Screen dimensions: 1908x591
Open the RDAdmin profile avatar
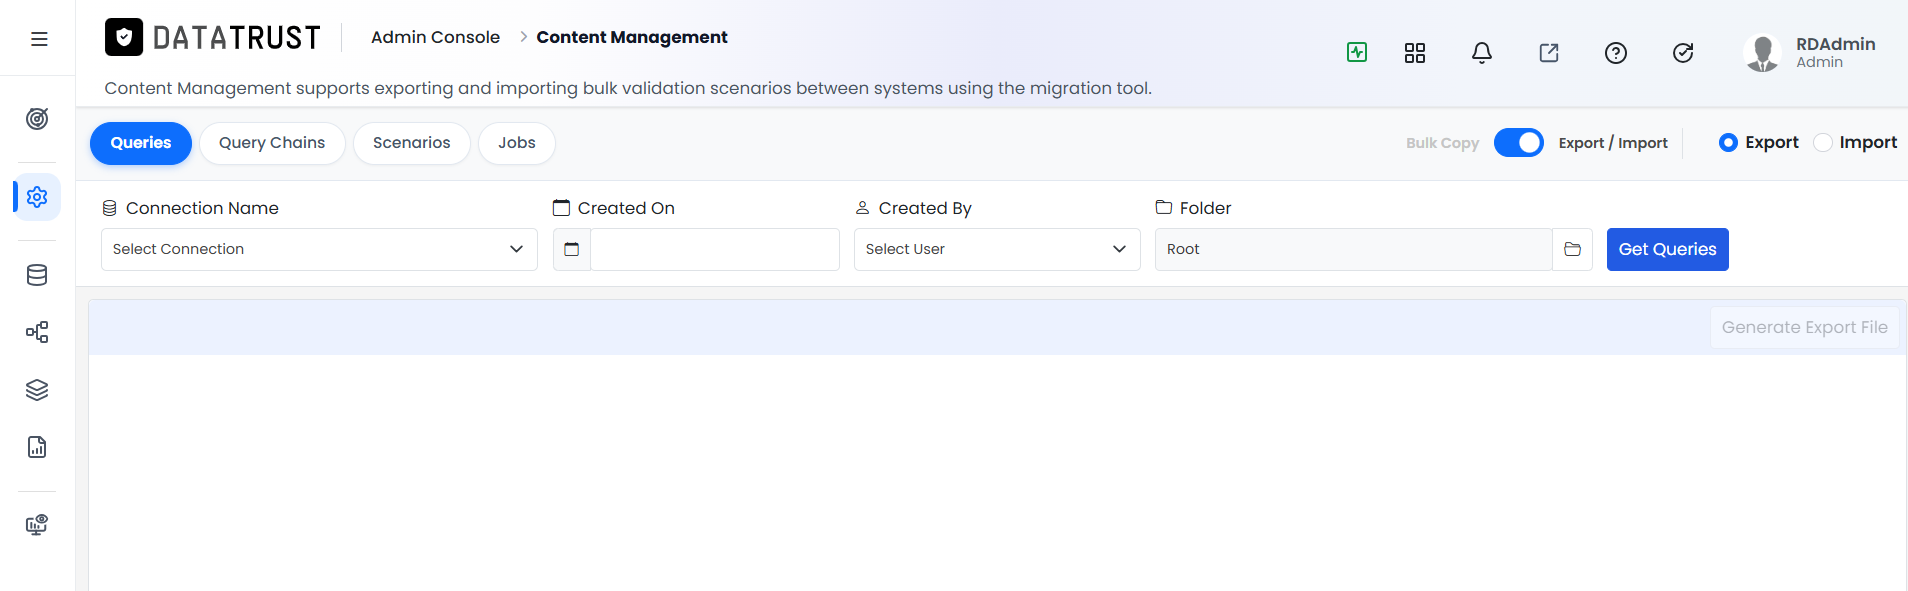click(x=1762, y=53)
